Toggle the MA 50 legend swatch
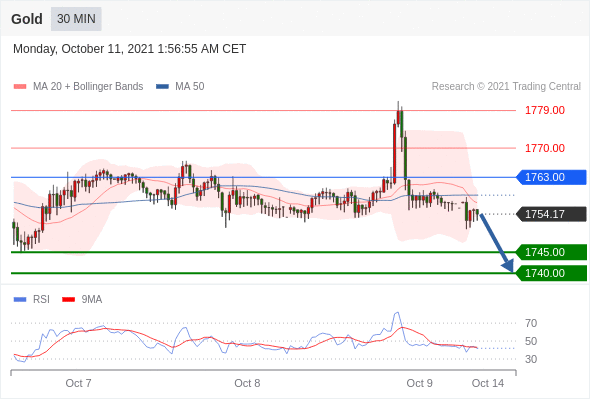This screenshot has height=400, width=590. pyautogui.click(x=162, y=87)
